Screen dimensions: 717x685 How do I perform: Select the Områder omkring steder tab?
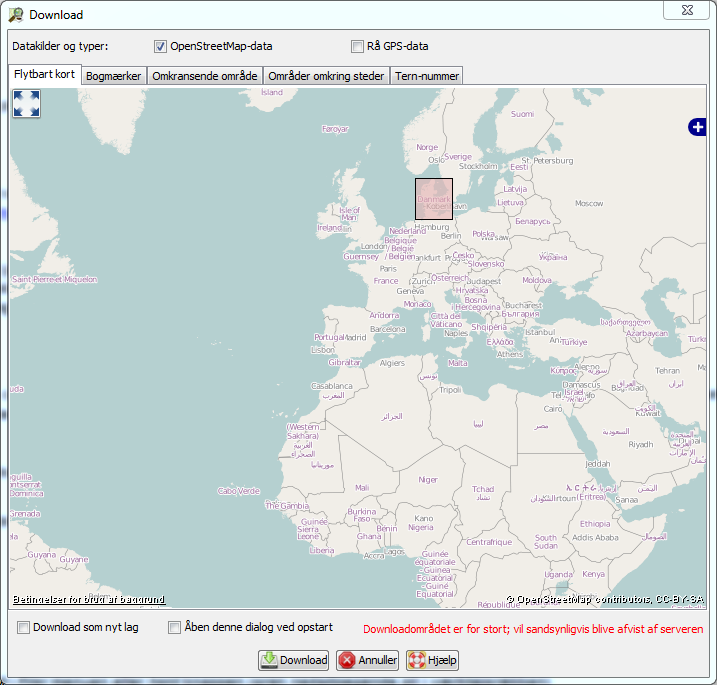coord(326,76)
